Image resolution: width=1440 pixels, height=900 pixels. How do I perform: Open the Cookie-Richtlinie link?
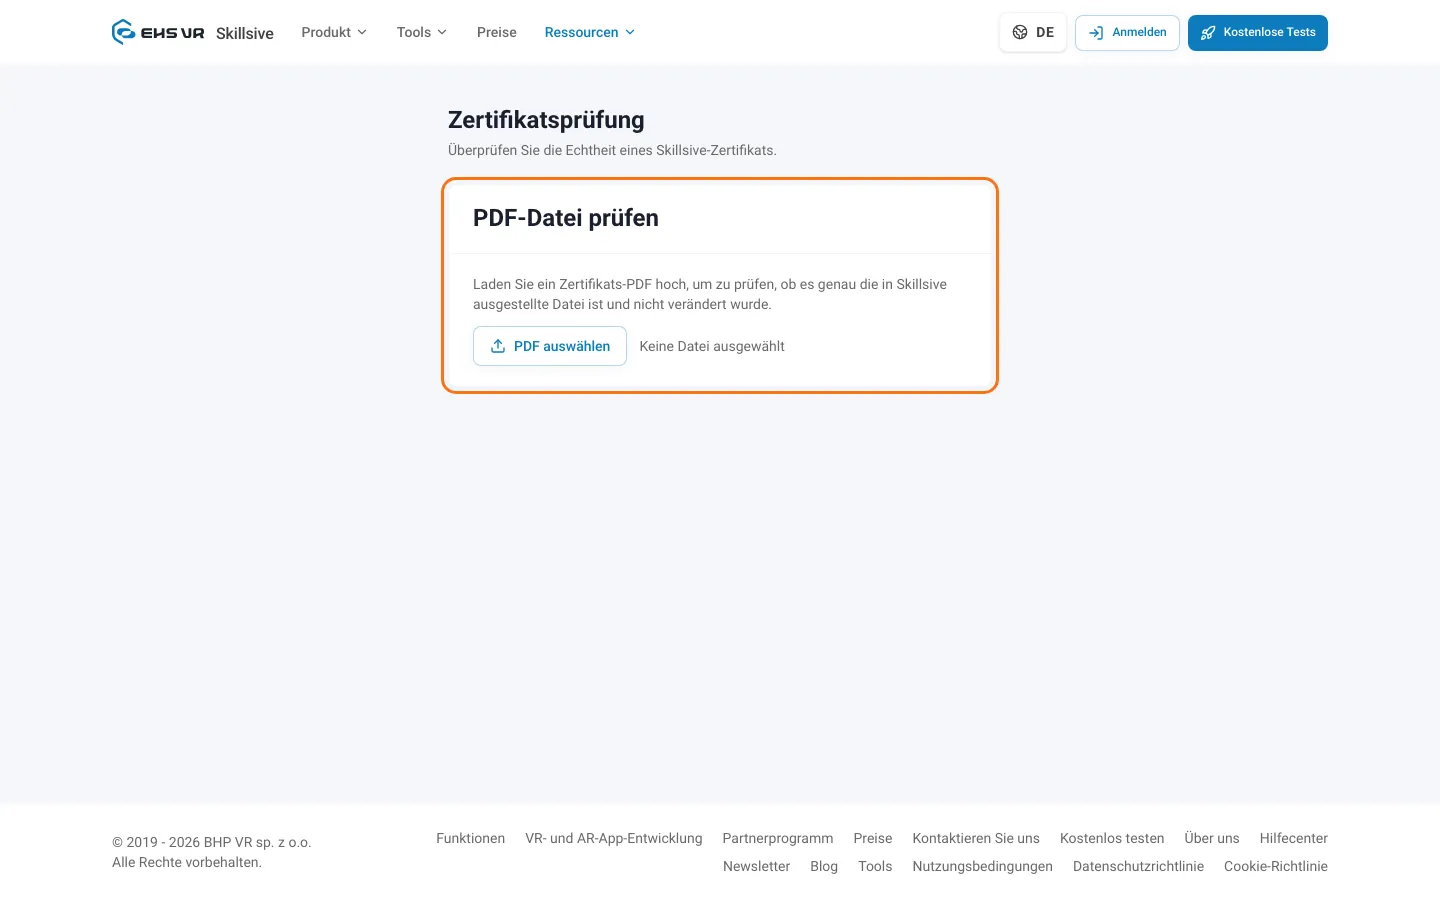[1276, 866]
